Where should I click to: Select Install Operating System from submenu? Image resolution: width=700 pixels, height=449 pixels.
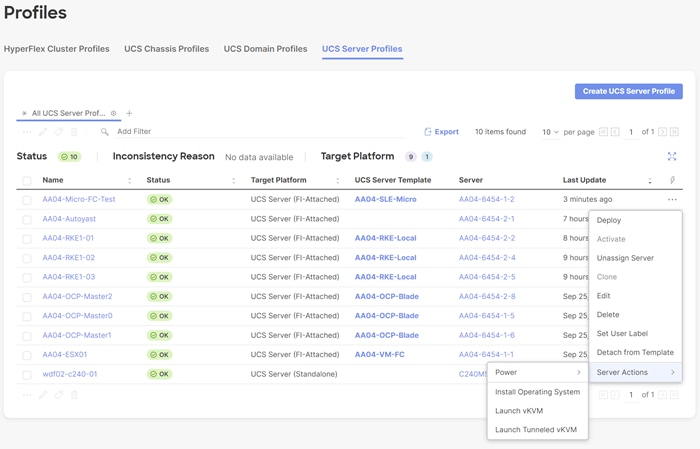pyautogui.click(x=538, y=392)
